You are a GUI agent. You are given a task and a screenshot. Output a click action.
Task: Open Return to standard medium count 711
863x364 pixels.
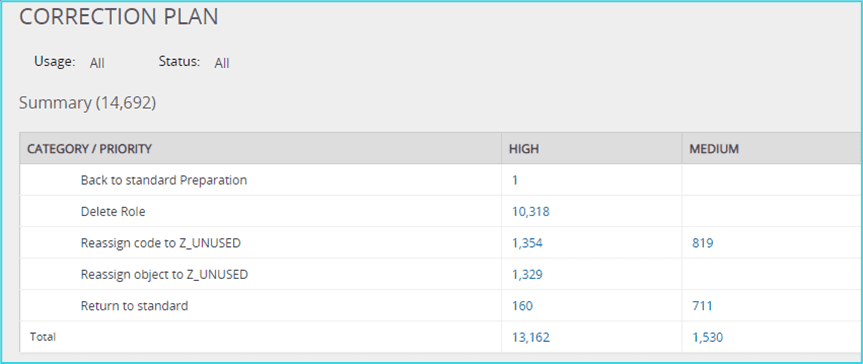pyautogui.click(x=702, y=306)
